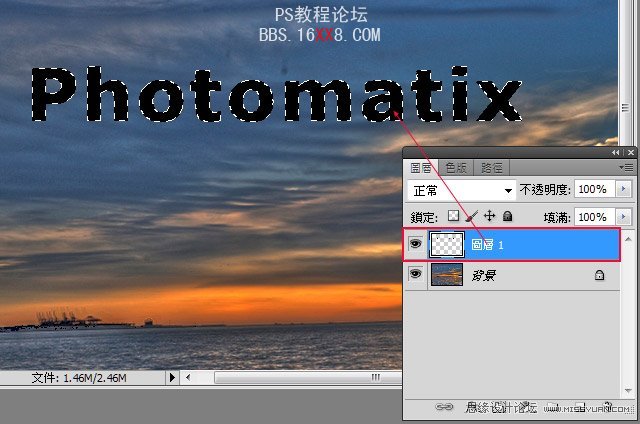This screenshot has height=424, width=640.
Task: Select the 背景 layer thumbnail
Action: point(447,274)
